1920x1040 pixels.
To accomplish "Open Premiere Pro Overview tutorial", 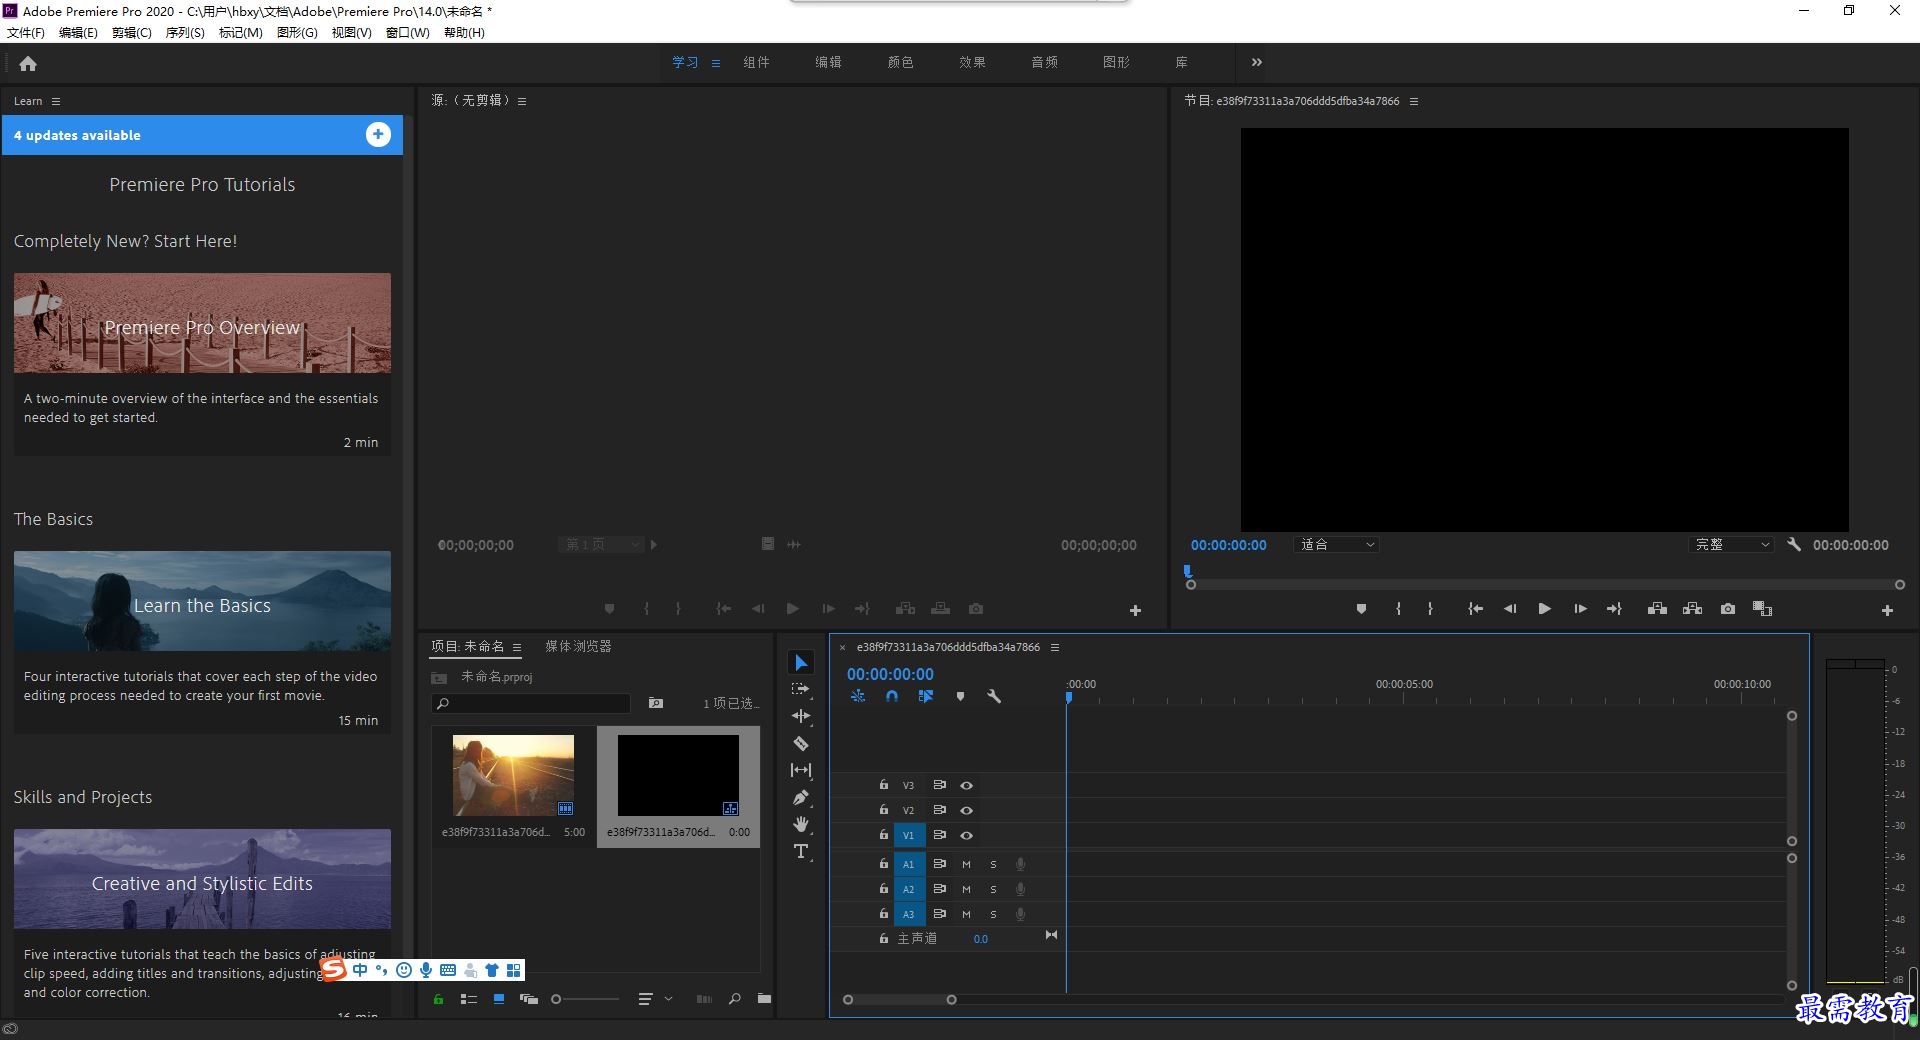I will tap(202, 323).
